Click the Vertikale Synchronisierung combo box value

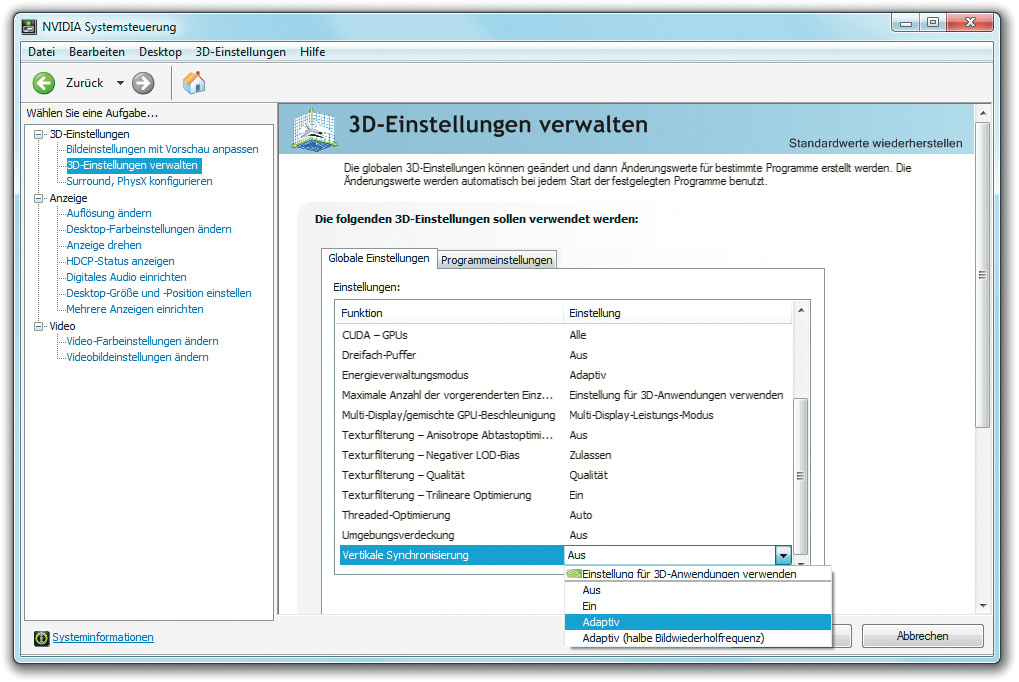(670, 555)
